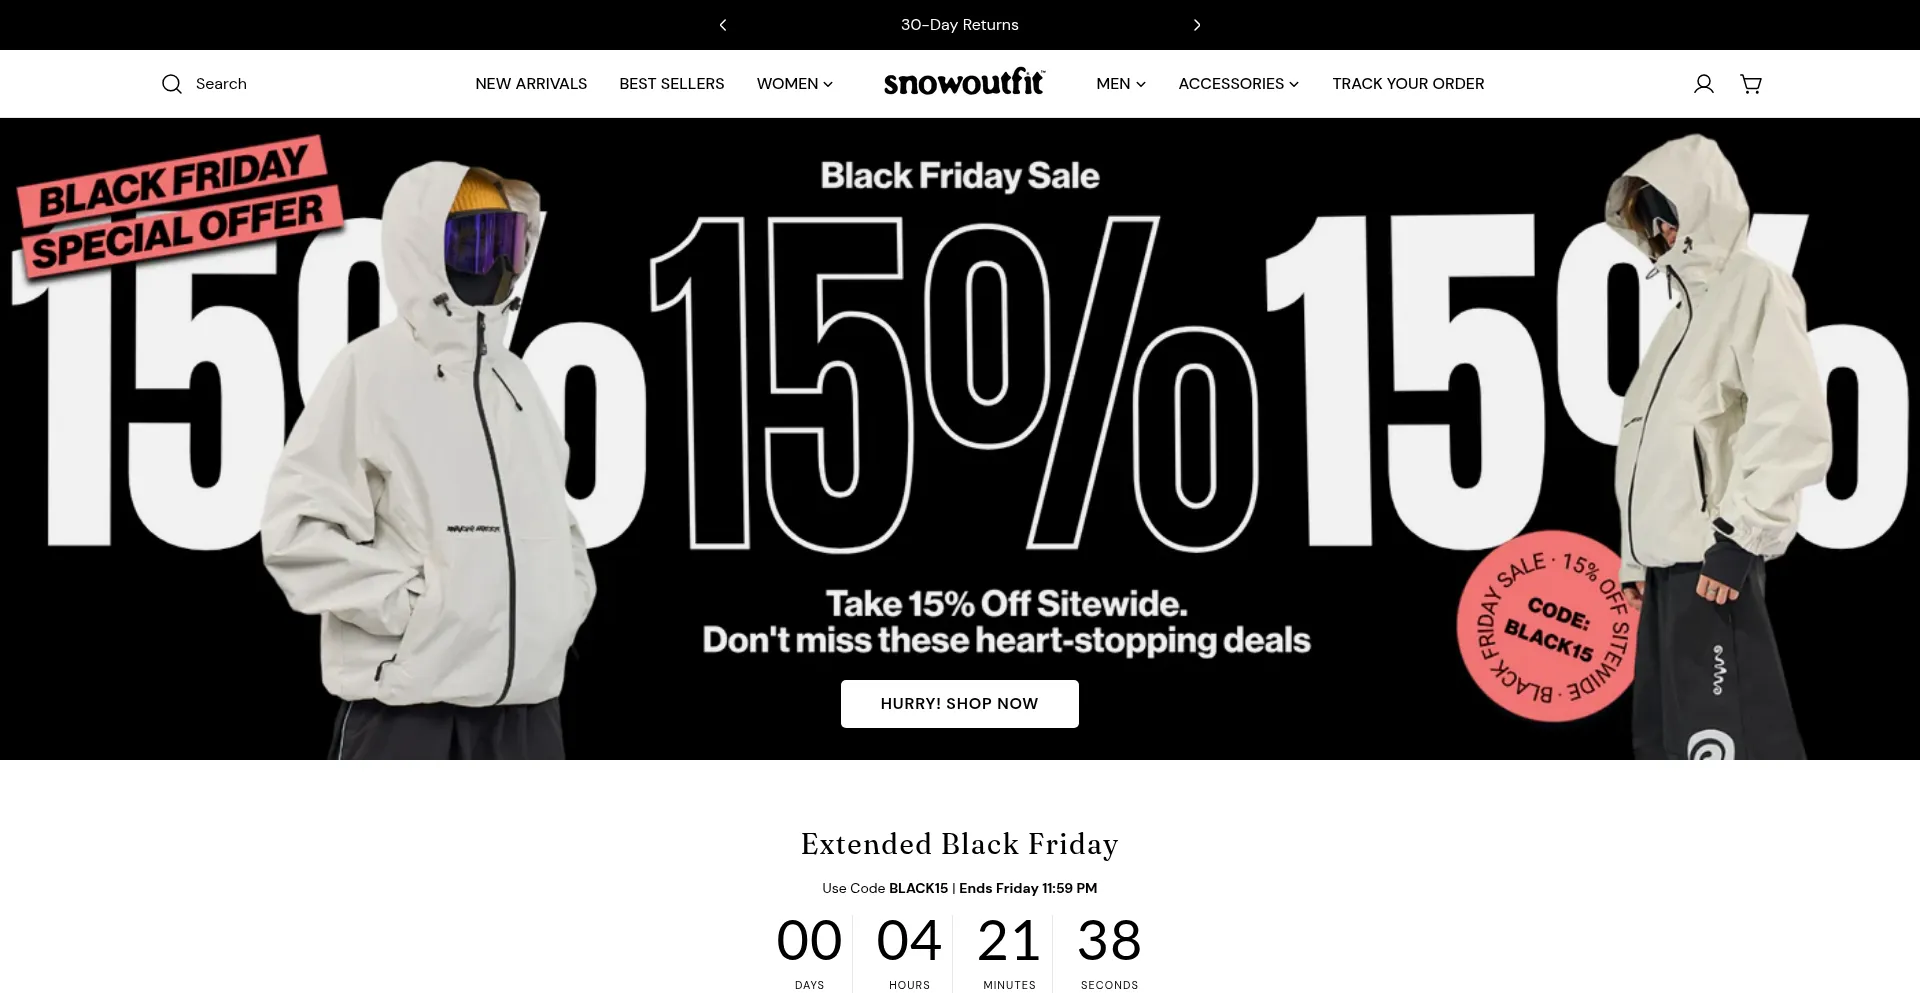Click the Extended Black Friday heading
This screenshot has height=993, width=1920.
point(959,844)
